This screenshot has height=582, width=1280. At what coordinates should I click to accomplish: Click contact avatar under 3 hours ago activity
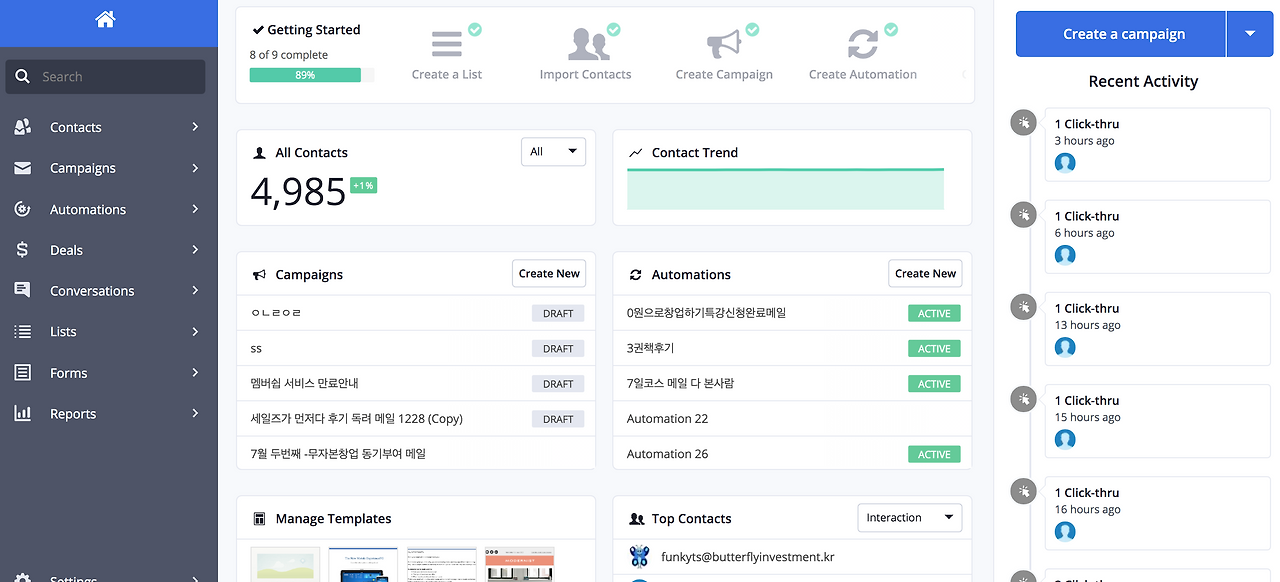point(1065,163)
